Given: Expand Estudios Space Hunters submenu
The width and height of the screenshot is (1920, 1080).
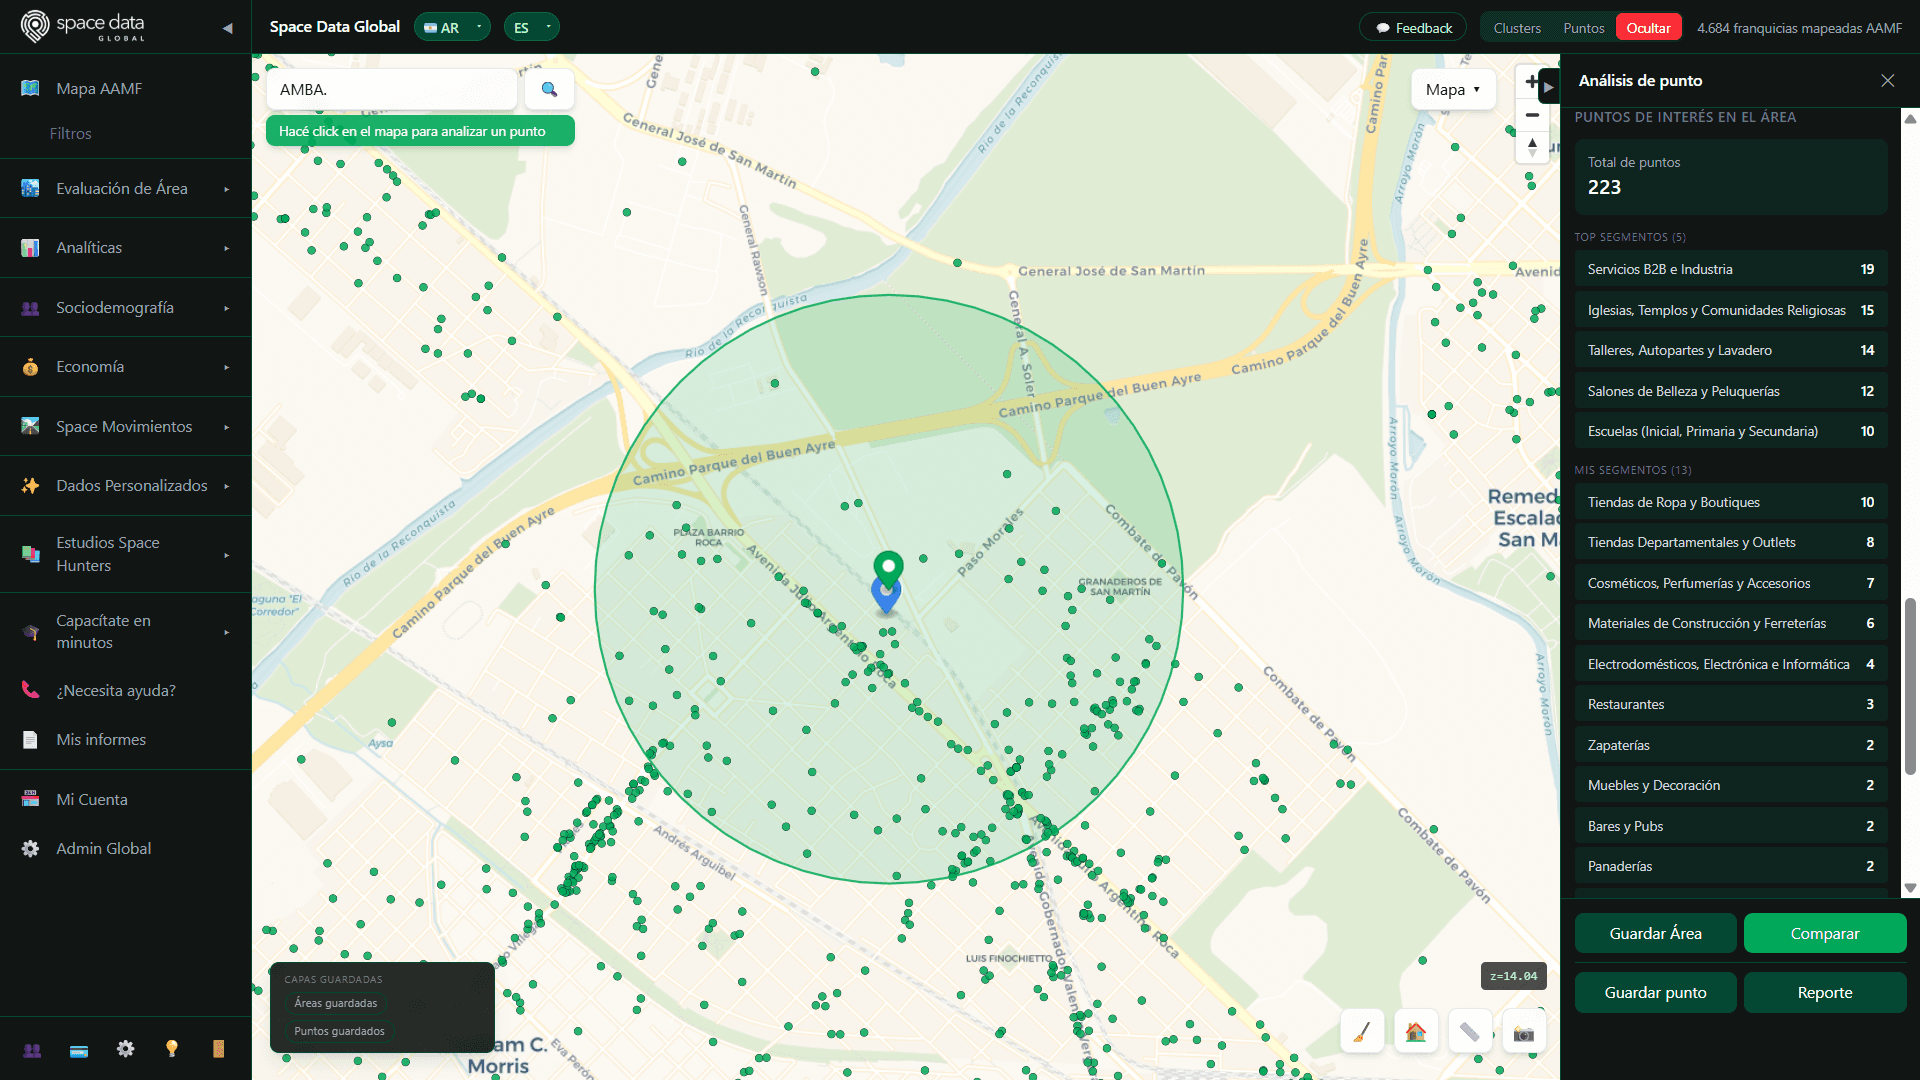Looking at the screenshot, I should [125, 554].
